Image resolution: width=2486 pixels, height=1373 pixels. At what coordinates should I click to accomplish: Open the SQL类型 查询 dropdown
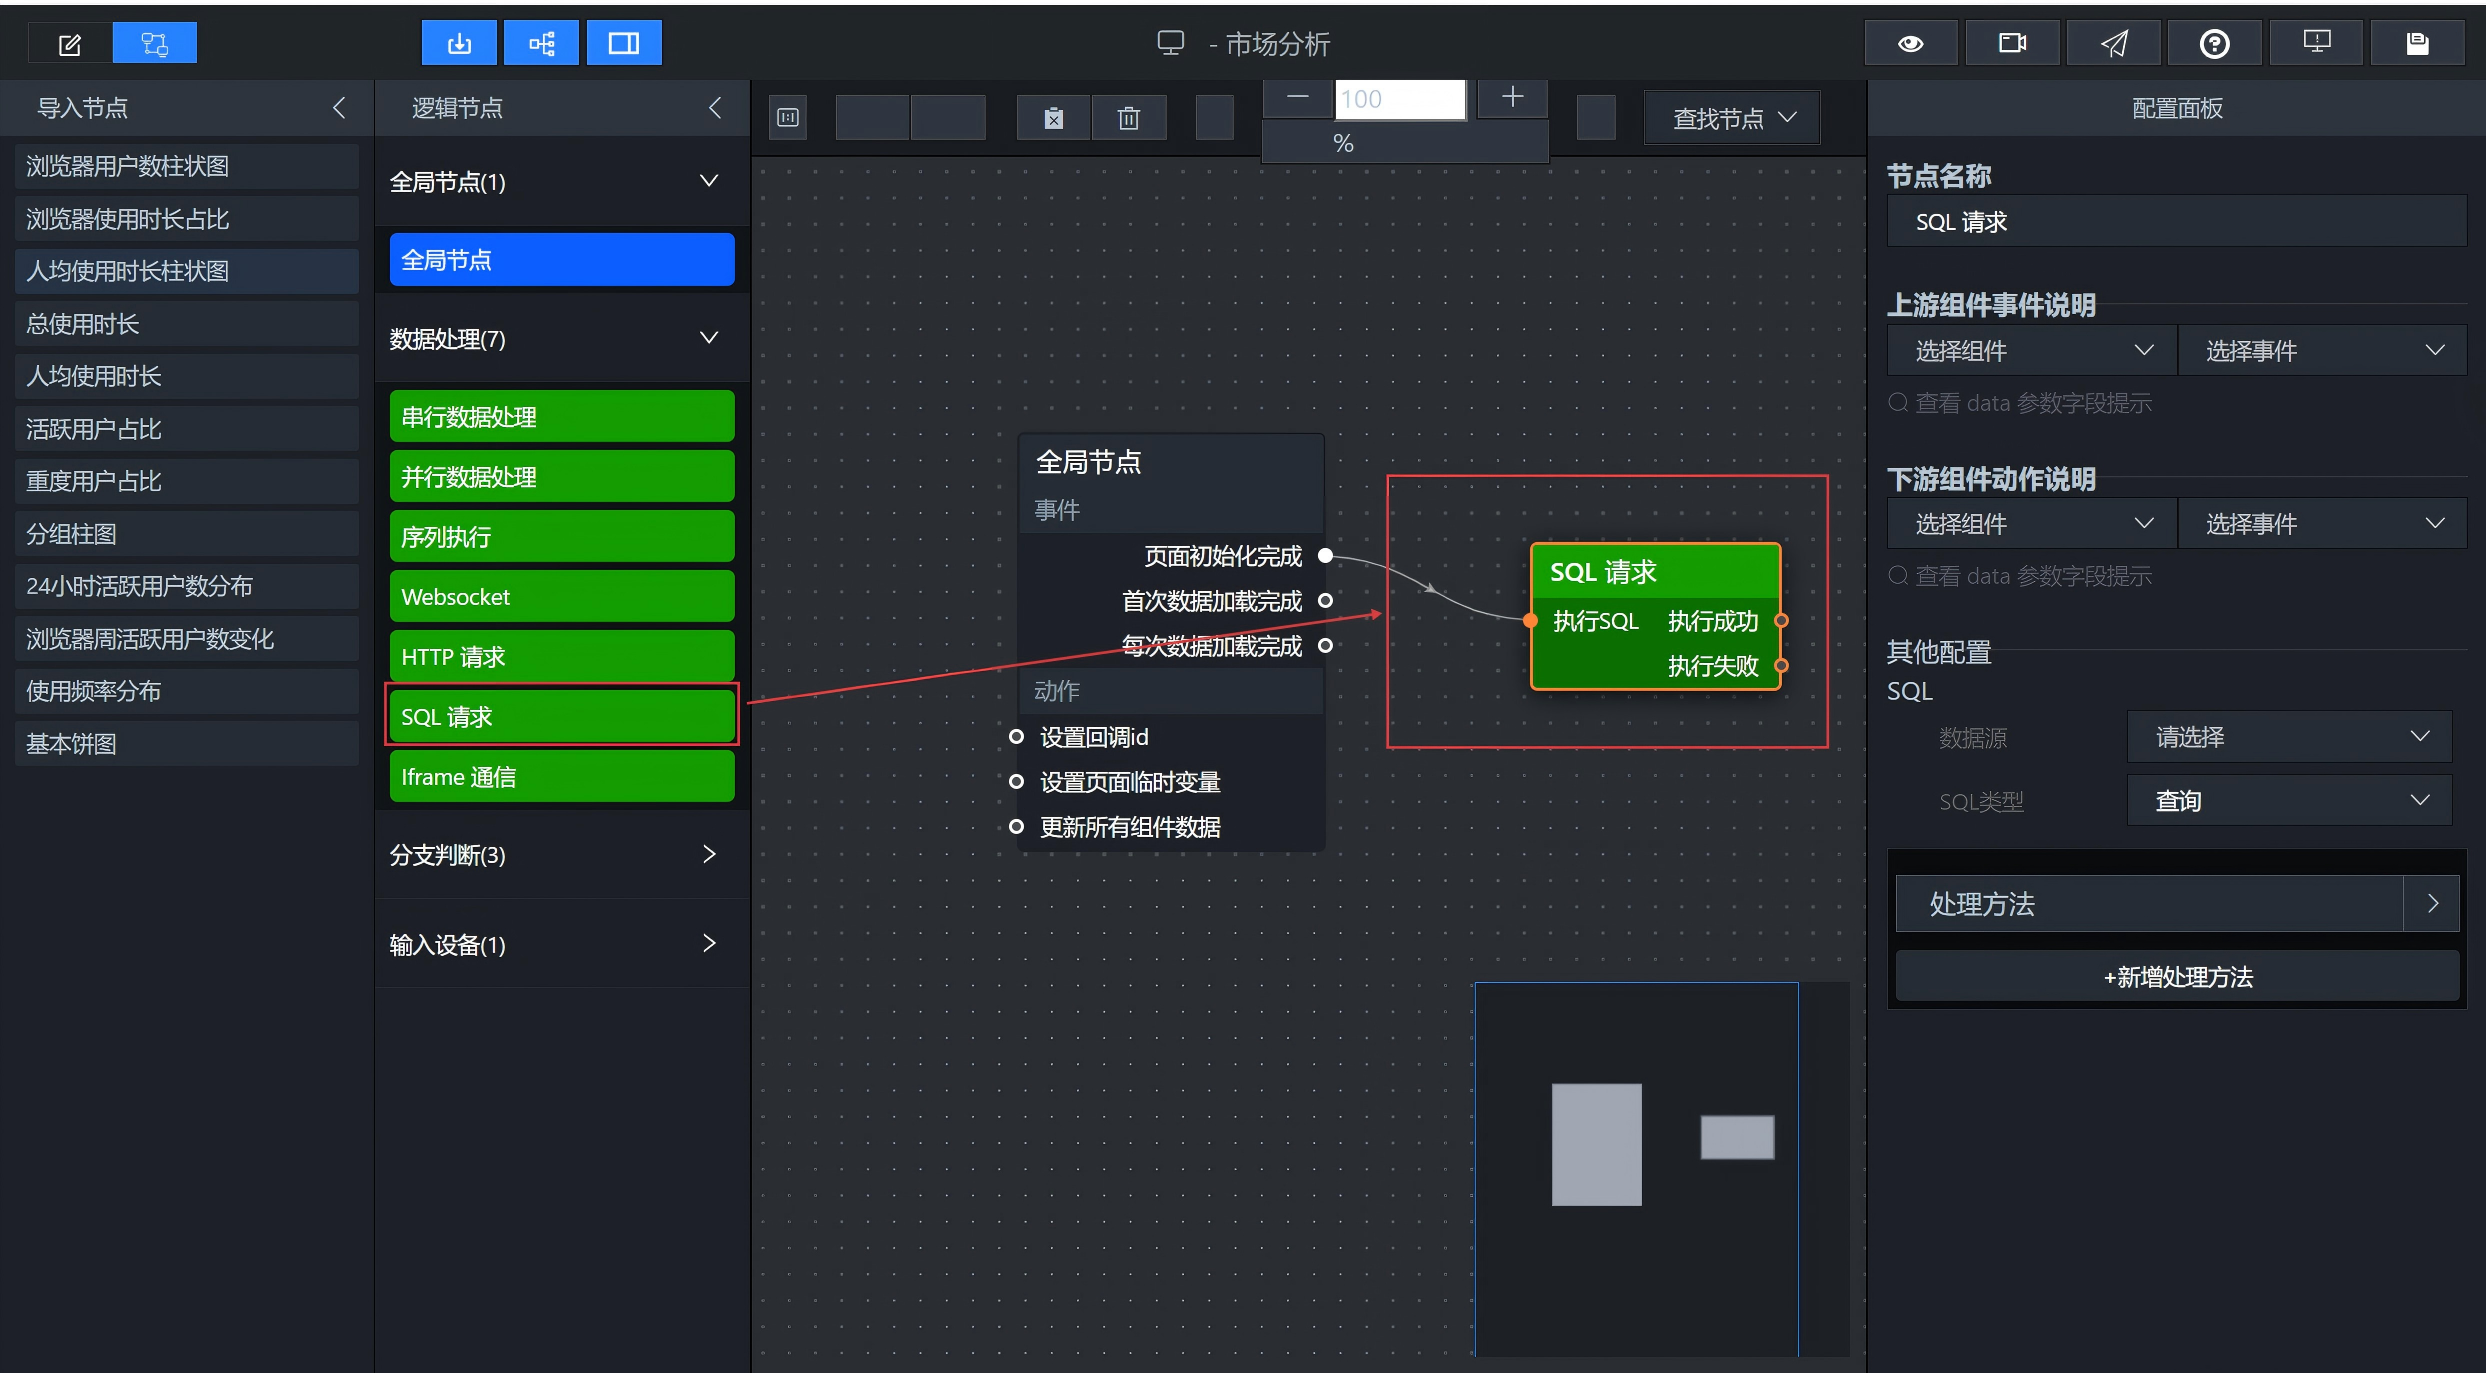(2290, 801)
